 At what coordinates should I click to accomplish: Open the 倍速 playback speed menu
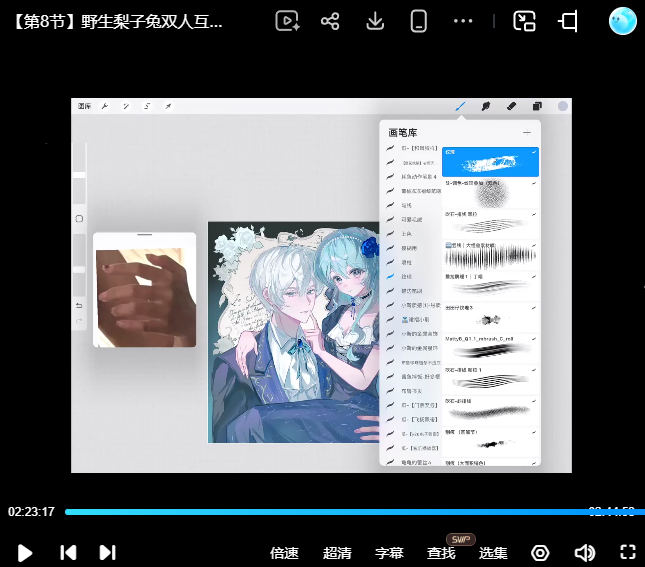[x=284, y=553]
